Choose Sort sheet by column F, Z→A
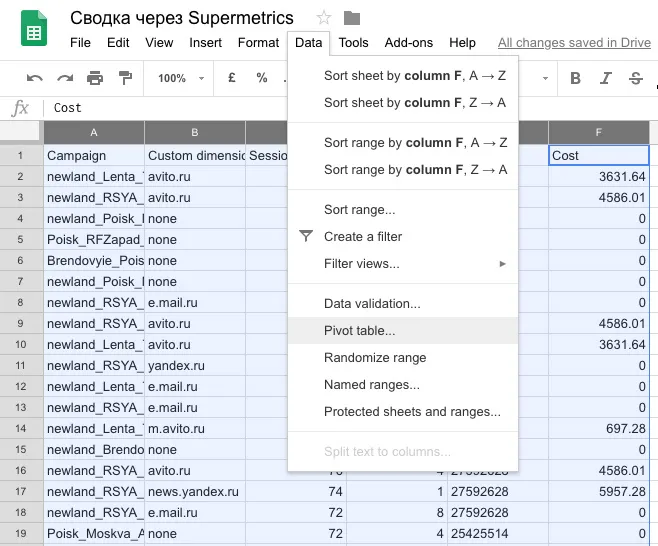The height and width of the screenshot is (546, 658). (403, 102)
